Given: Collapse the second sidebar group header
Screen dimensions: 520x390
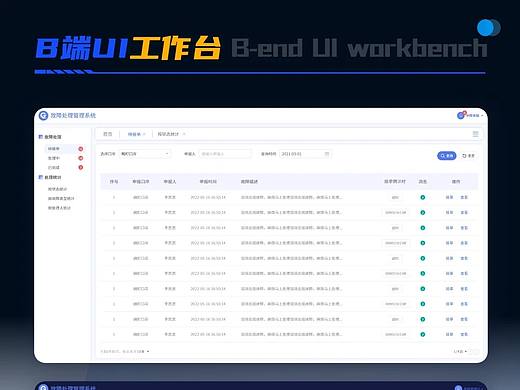Looking at the screenshot, I should (x=50, y=177).
